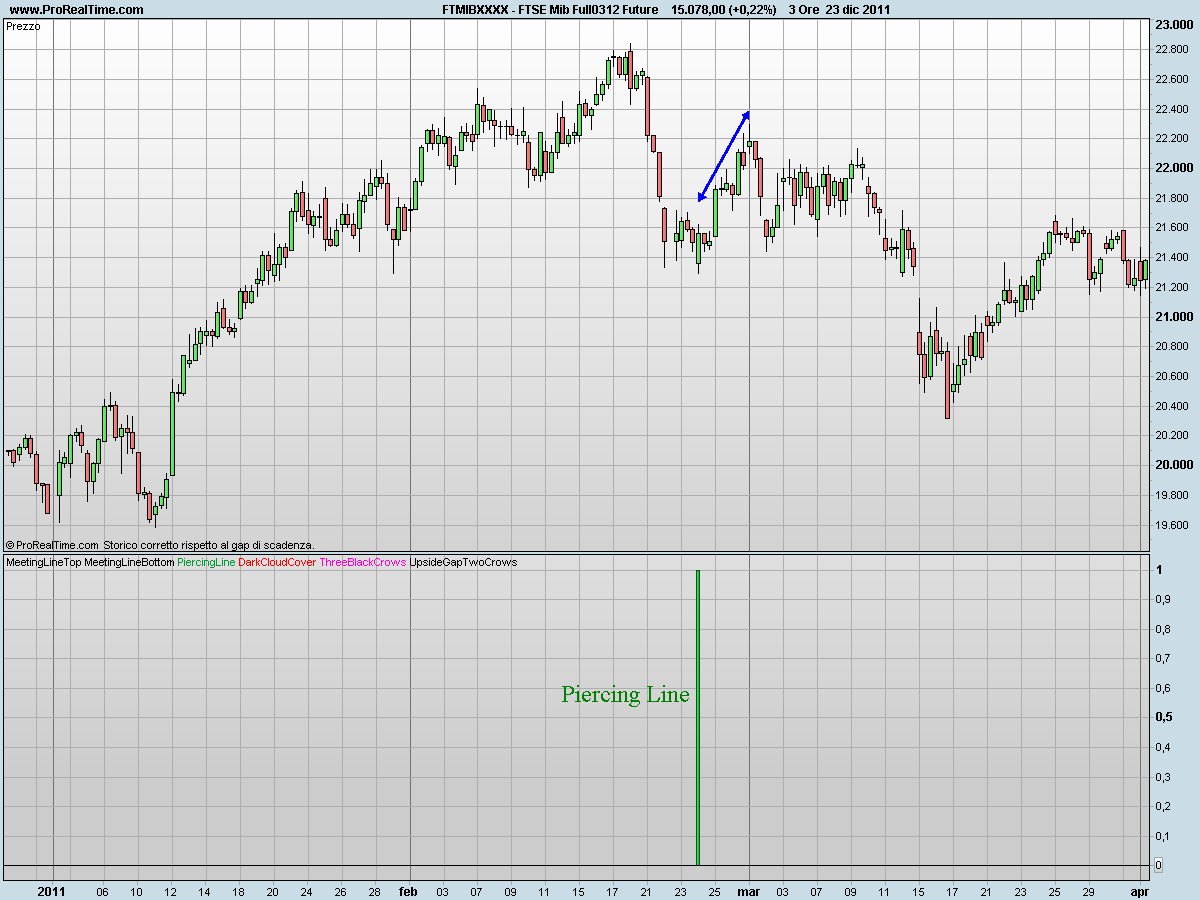Click the magenta ThreeBlackCrows indicator label
1200x900 pixels.
[363, 562]
